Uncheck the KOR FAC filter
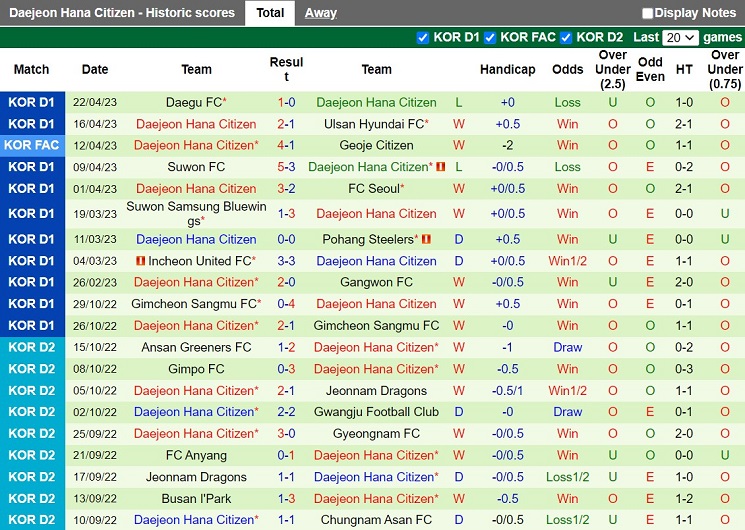 490,38
